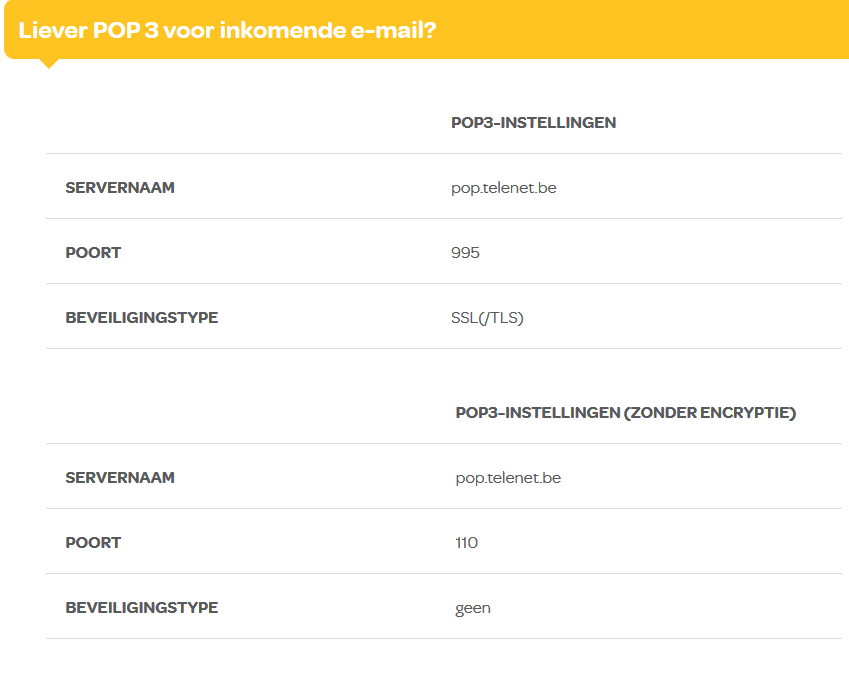This screenshot has width=849, height=673.
Task: Click '(ZONDER ENCRYPTIE)' in second table header
Action: tap(710, 413)
